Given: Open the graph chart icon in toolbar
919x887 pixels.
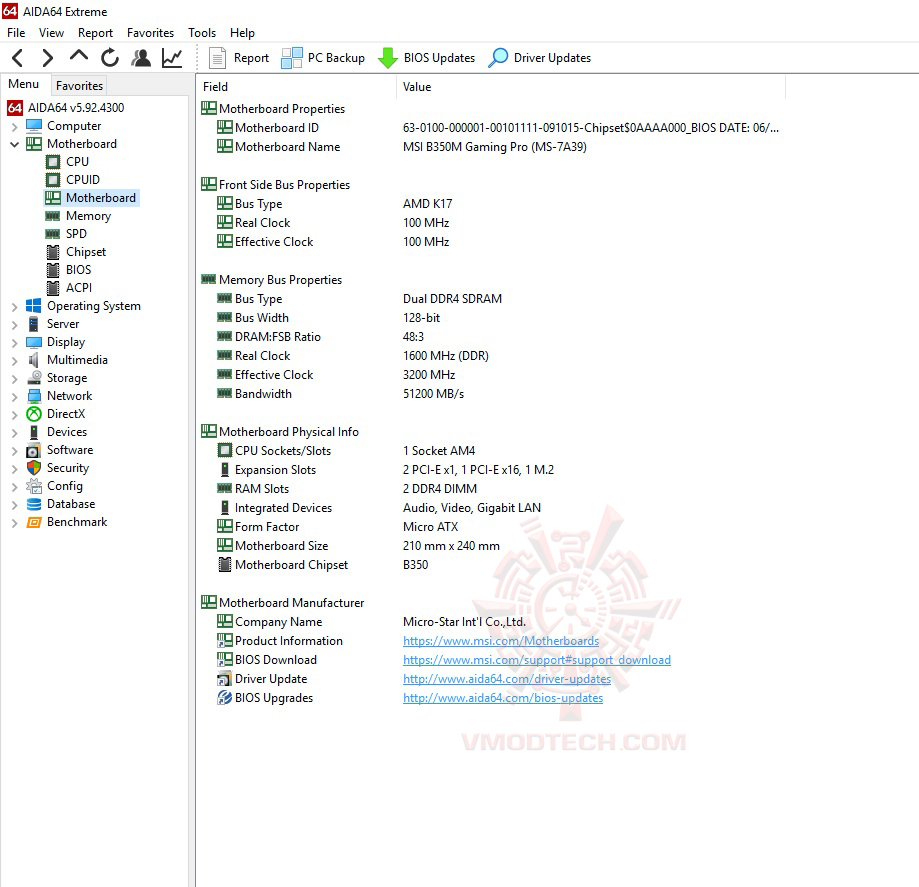Looking at the screenshot, I should point(172,57).
